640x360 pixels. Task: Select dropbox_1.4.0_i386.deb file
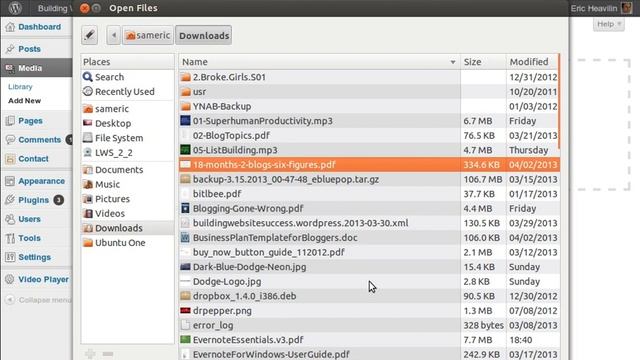369,296
